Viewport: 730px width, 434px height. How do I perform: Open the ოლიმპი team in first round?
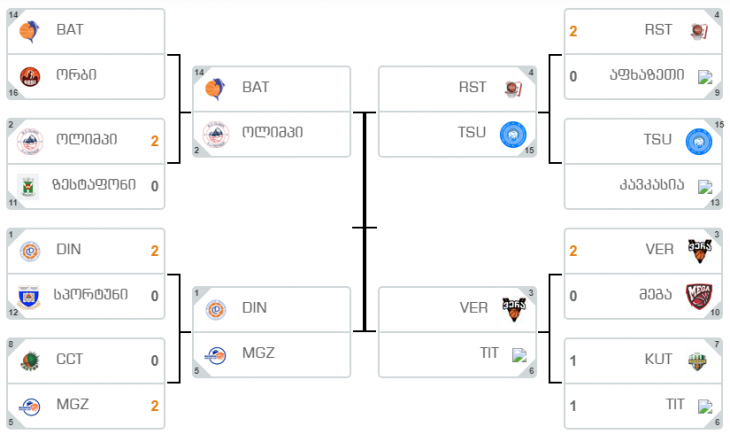point(86,139)
